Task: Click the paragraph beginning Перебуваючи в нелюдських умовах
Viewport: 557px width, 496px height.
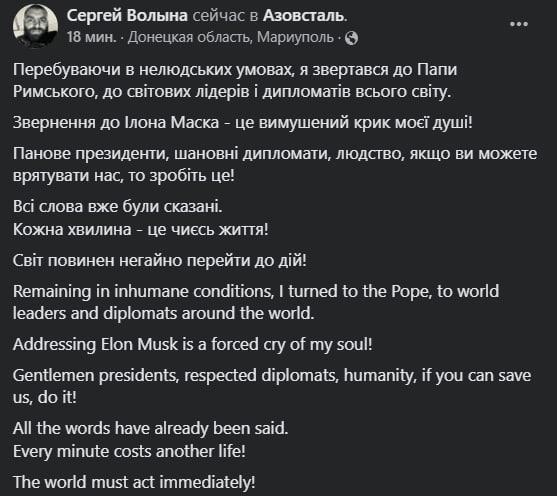Action: pyautogui.click(x=235, y=81)
